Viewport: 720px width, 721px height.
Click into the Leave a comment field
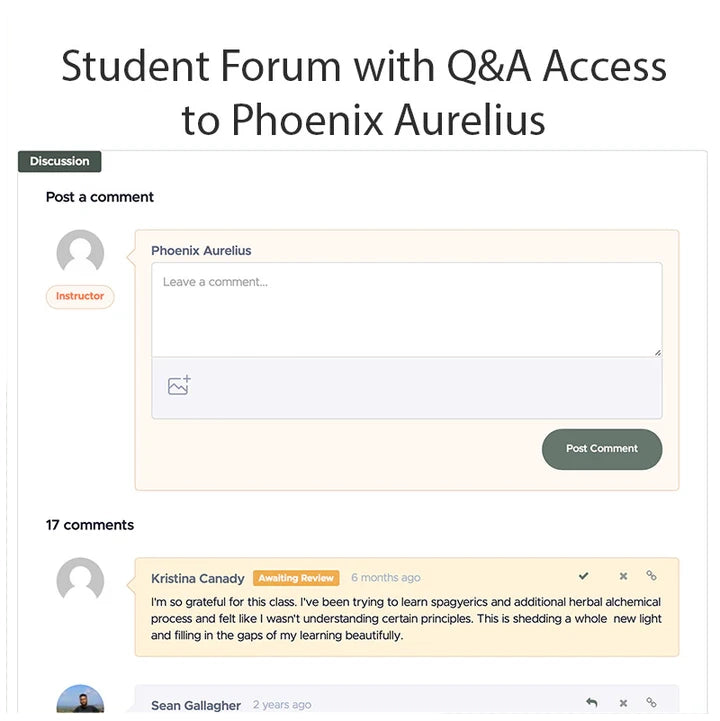pyautogui.click(x=406, y=309)
